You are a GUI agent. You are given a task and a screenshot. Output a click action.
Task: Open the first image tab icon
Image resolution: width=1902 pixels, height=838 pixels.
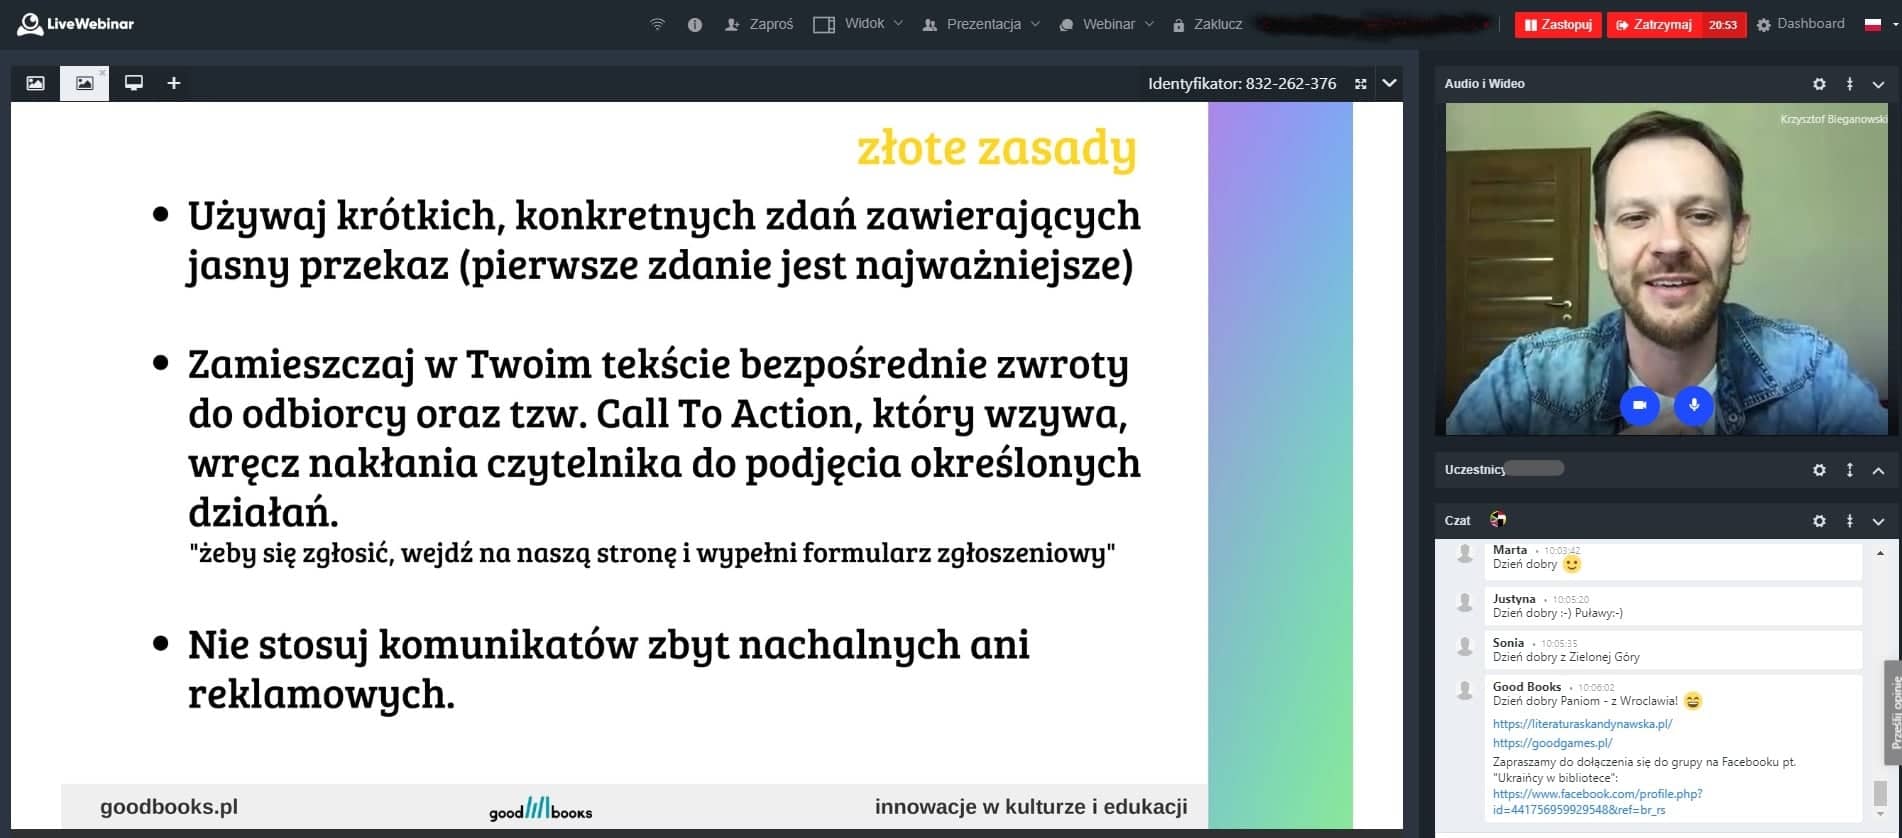coord(35,83)
